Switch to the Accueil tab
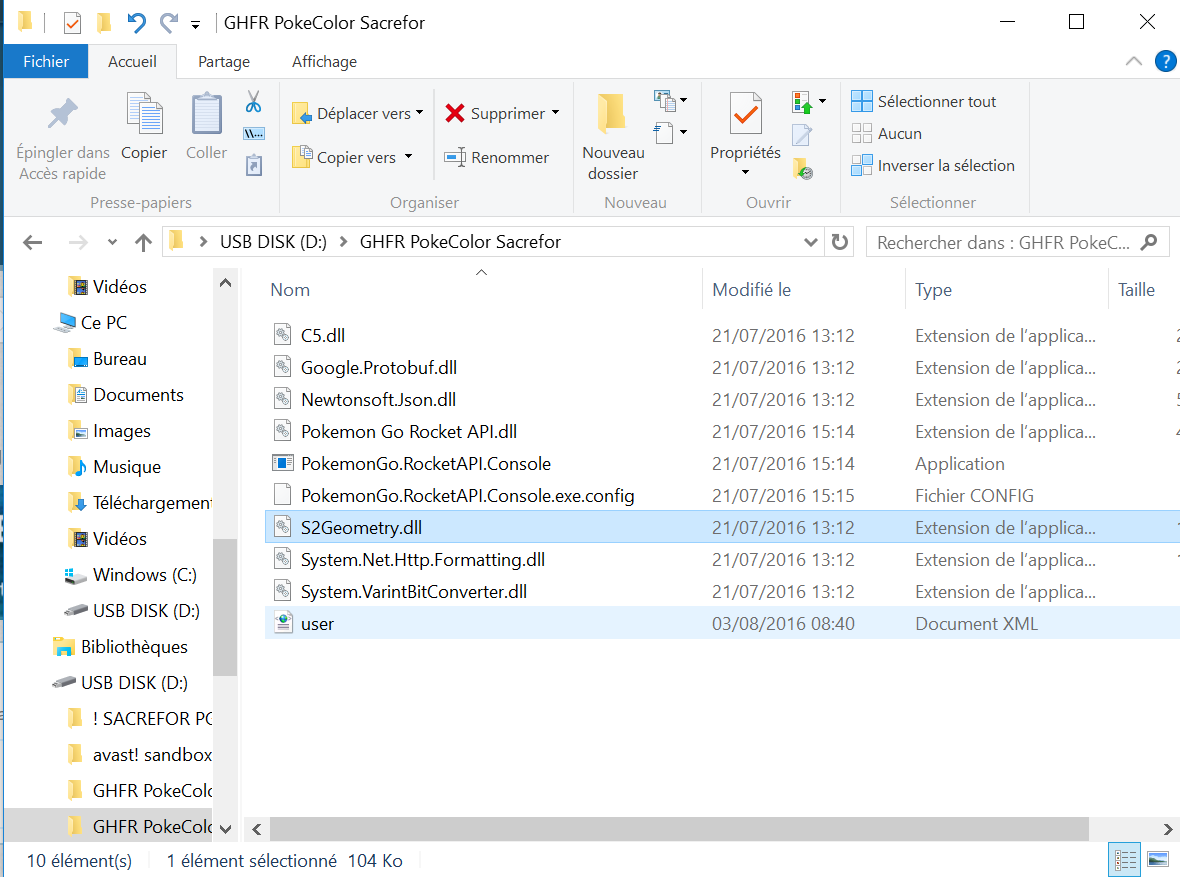1180x877 pixels. [x=132, y=62]
